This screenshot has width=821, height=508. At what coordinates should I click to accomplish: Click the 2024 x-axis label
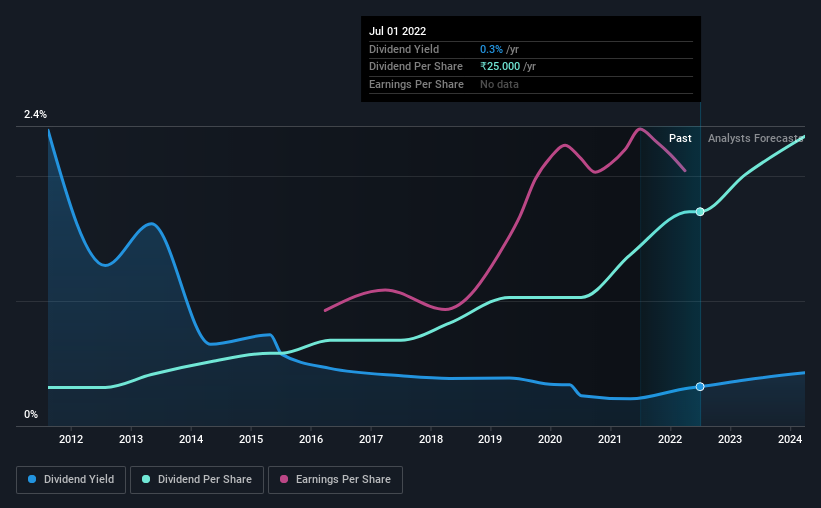pos(790,439)
